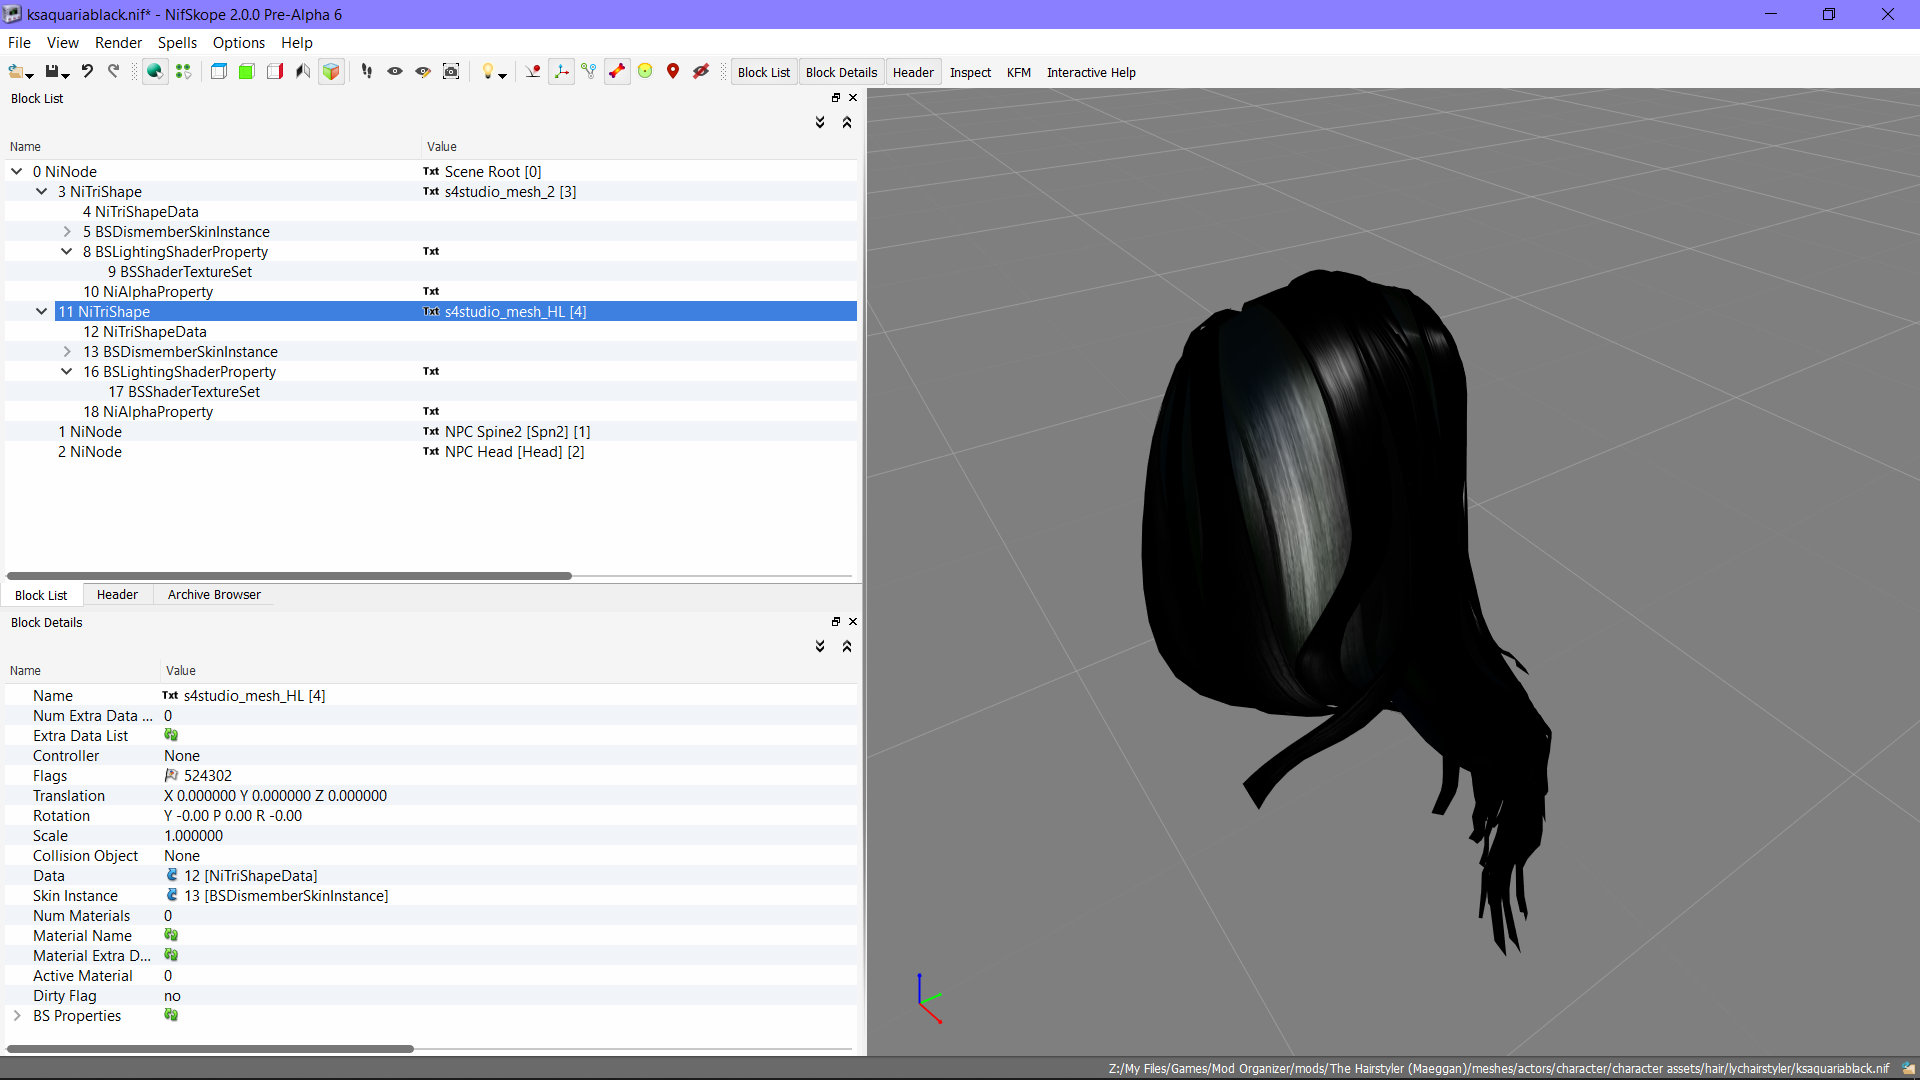The width and height of the screenshot is (1920, 1080).
Task: Expand BS Properties row in Block Details
Action: (17, 1015)
